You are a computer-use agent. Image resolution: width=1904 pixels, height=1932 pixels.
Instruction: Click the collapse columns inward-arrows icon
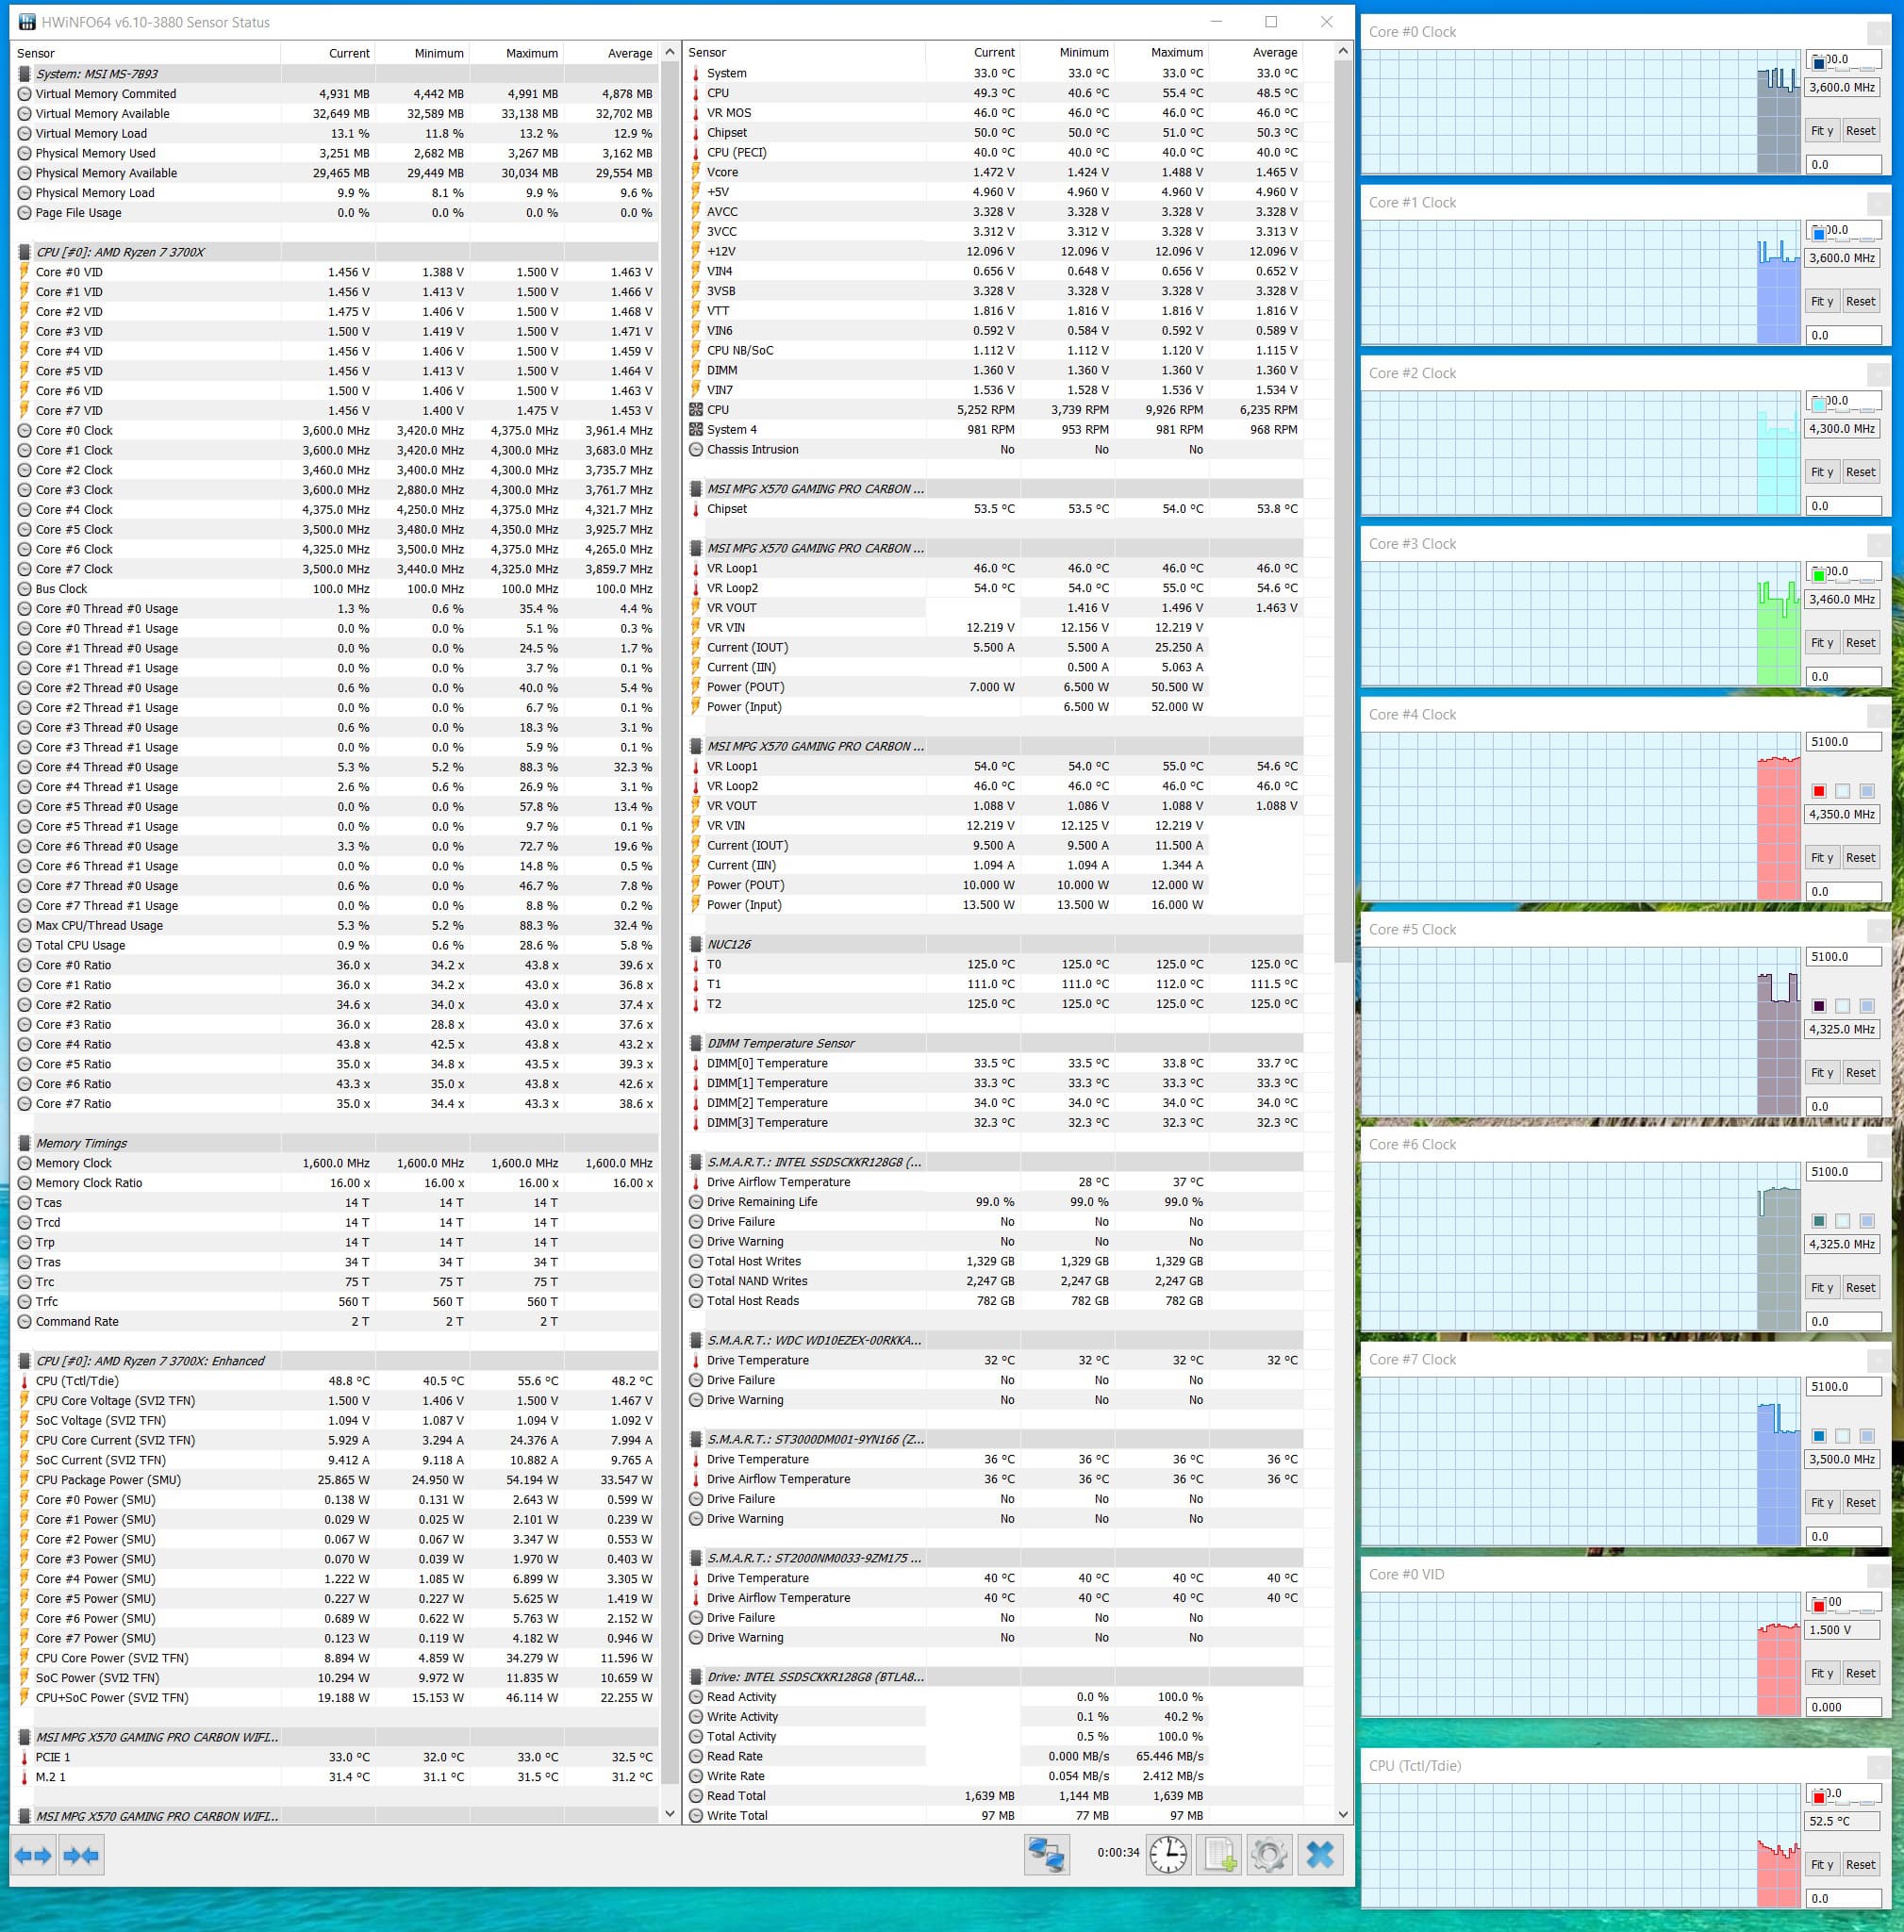coord(81,1856)
